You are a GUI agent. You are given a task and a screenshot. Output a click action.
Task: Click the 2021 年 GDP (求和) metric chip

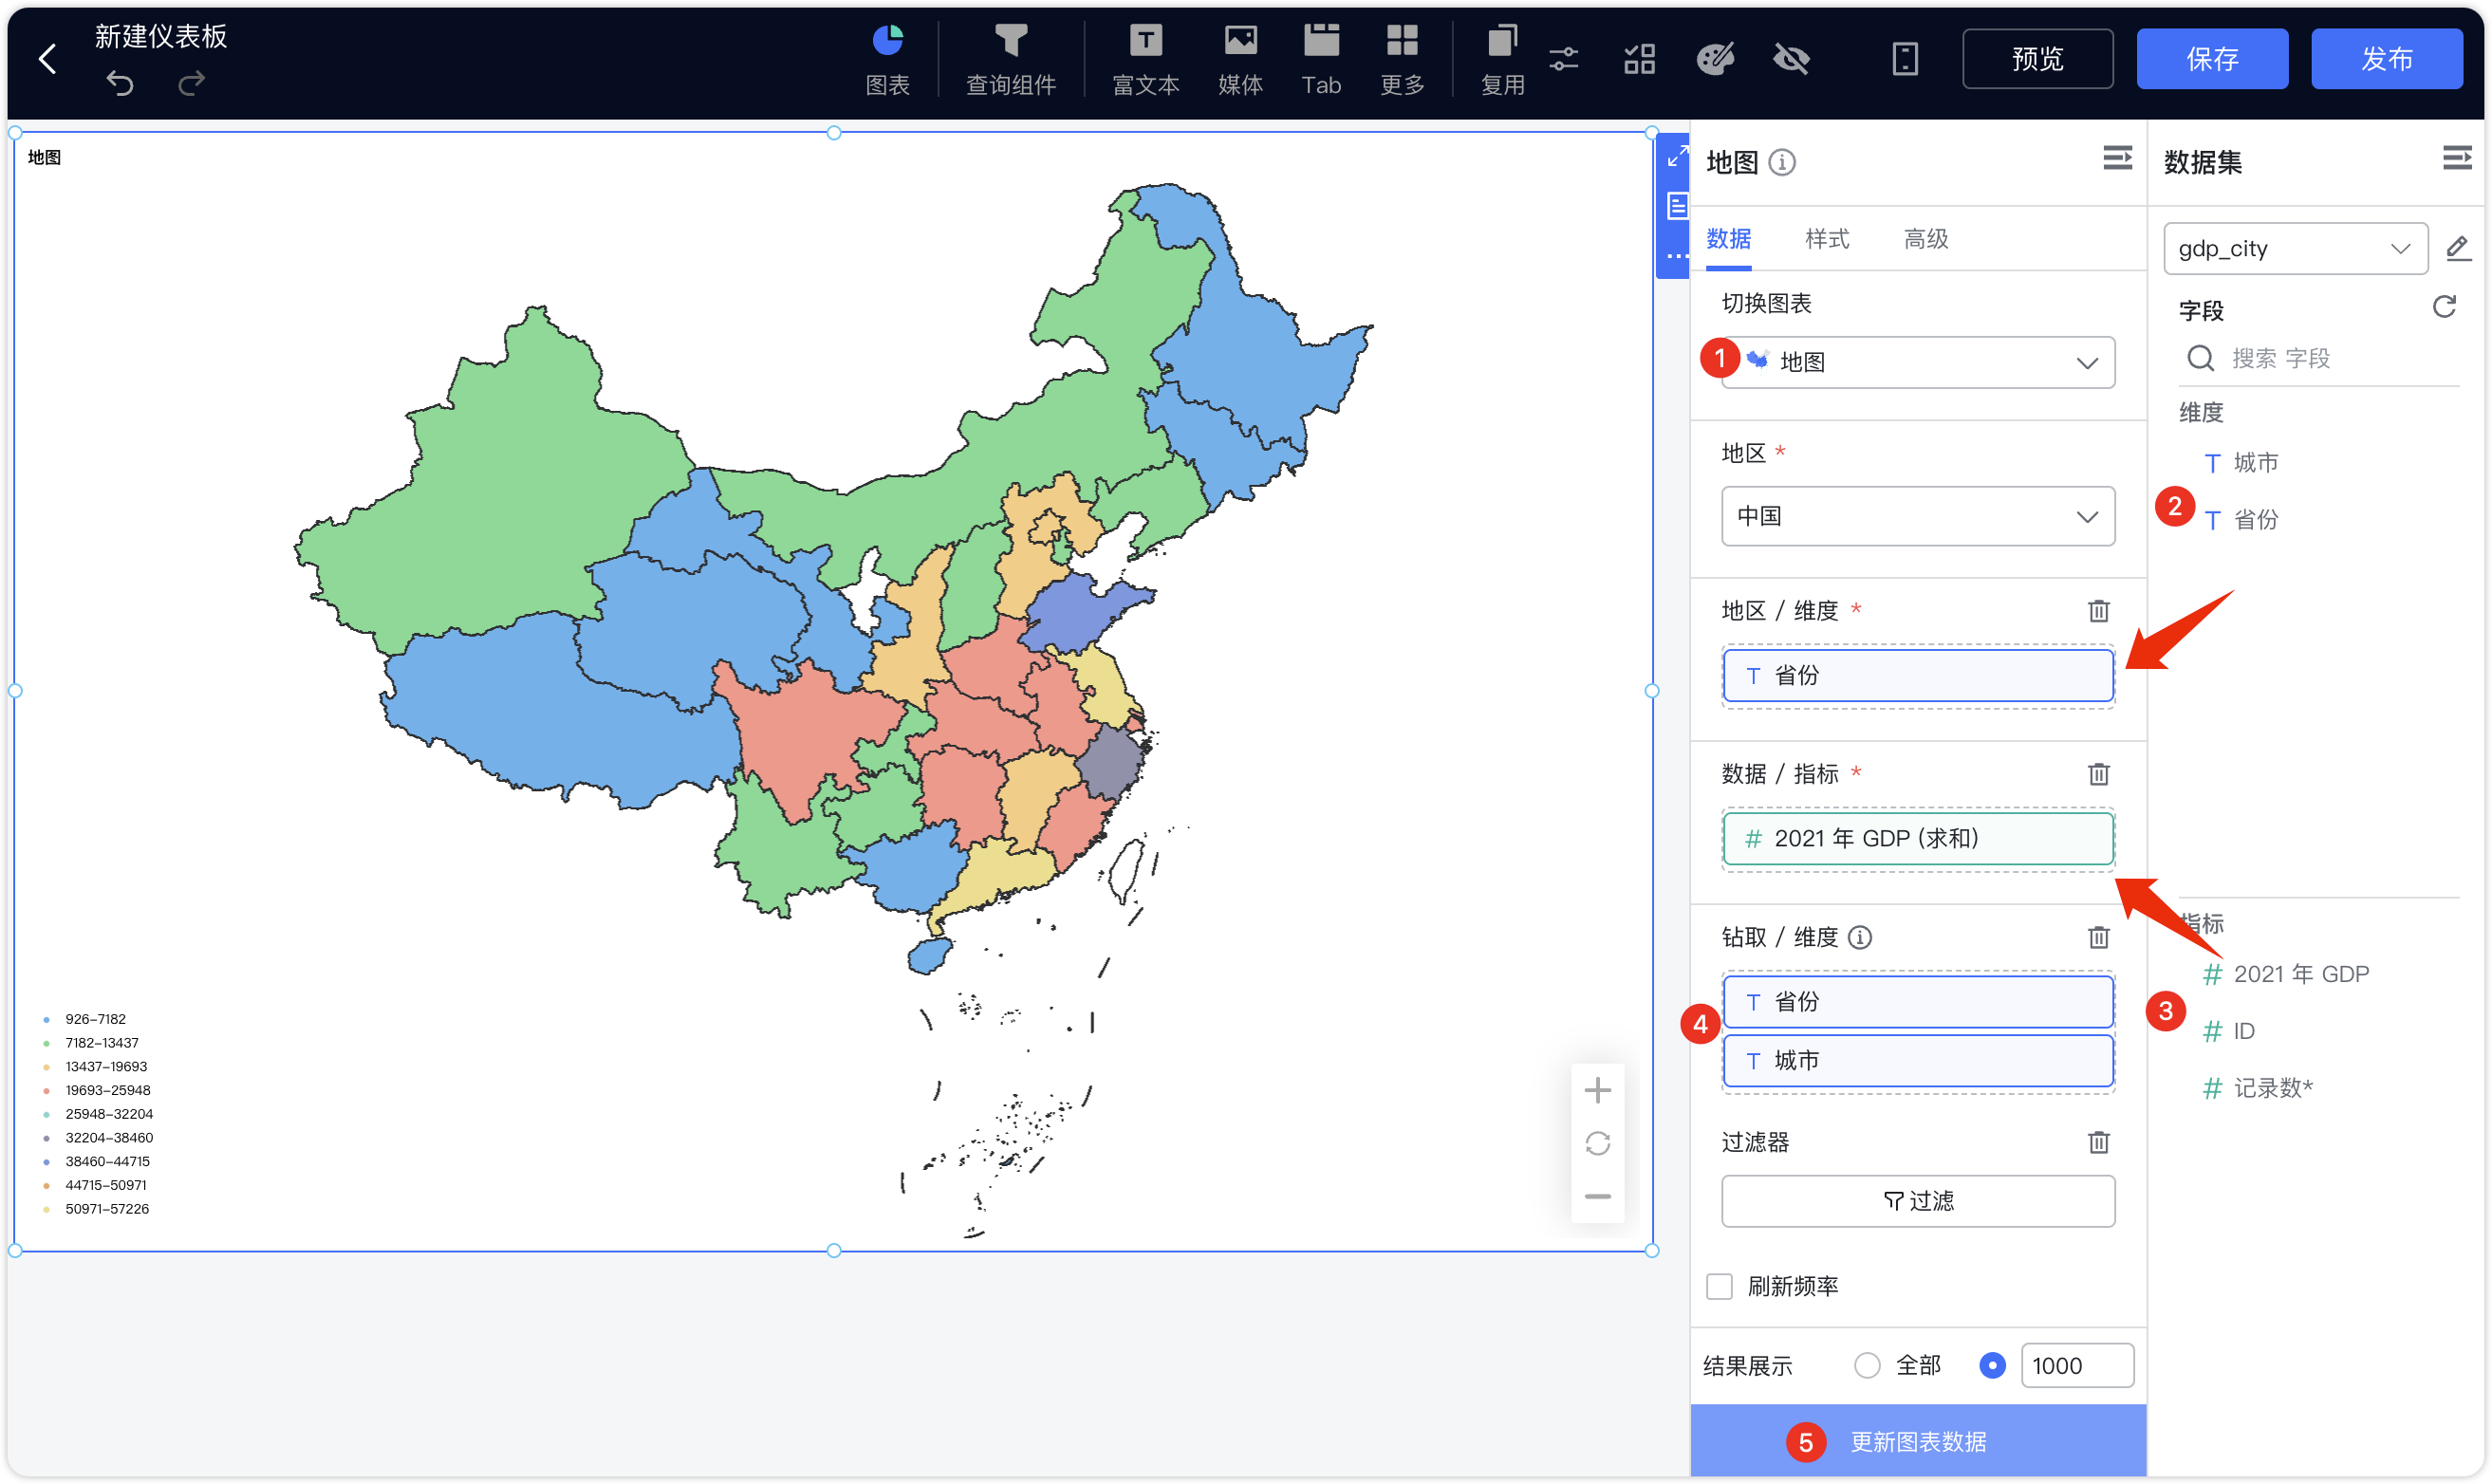1917,839
